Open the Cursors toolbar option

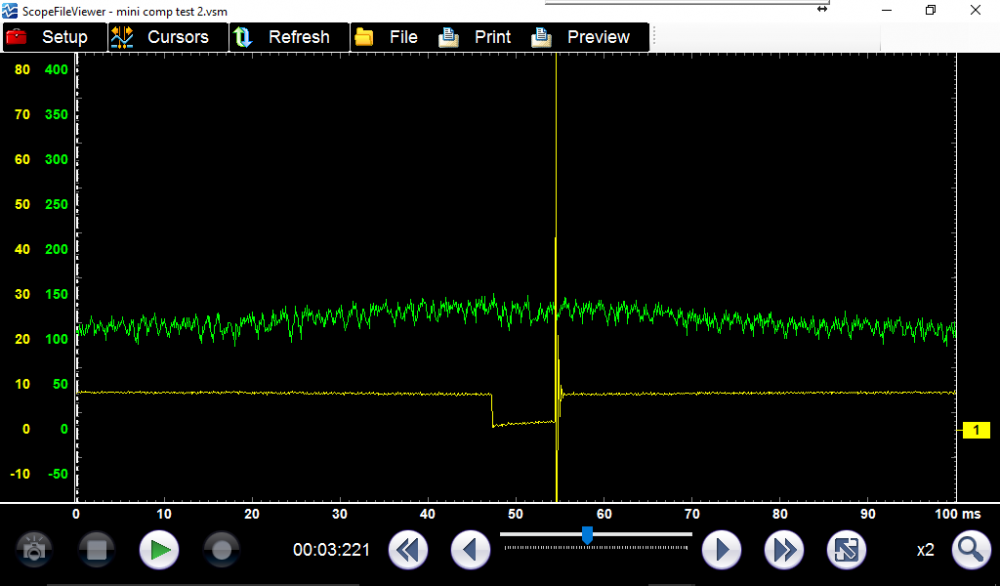168,37
